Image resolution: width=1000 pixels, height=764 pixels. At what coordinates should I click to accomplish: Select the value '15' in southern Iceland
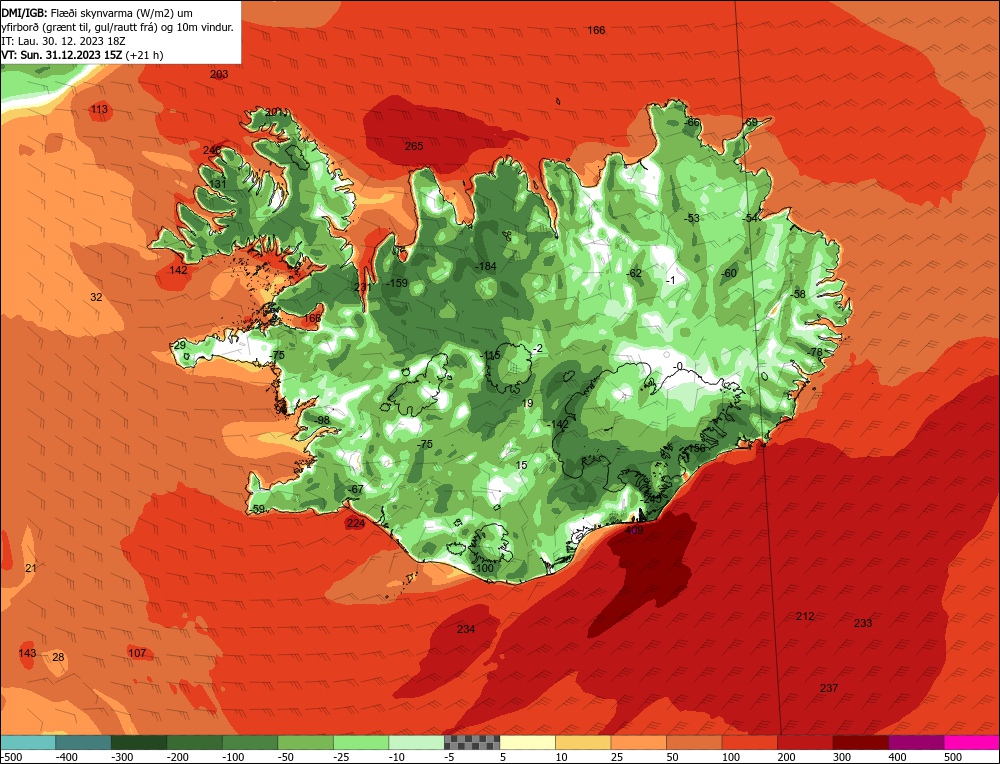coord(522,465)
